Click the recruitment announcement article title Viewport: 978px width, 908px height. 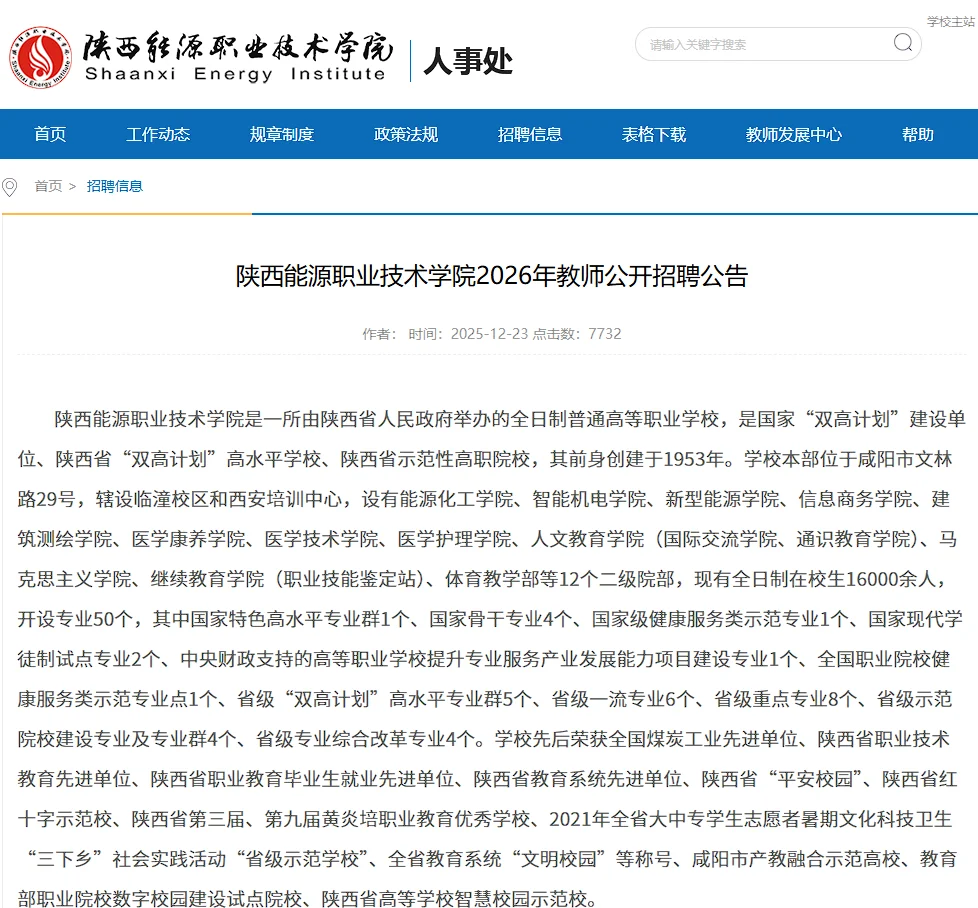(489, 276)
